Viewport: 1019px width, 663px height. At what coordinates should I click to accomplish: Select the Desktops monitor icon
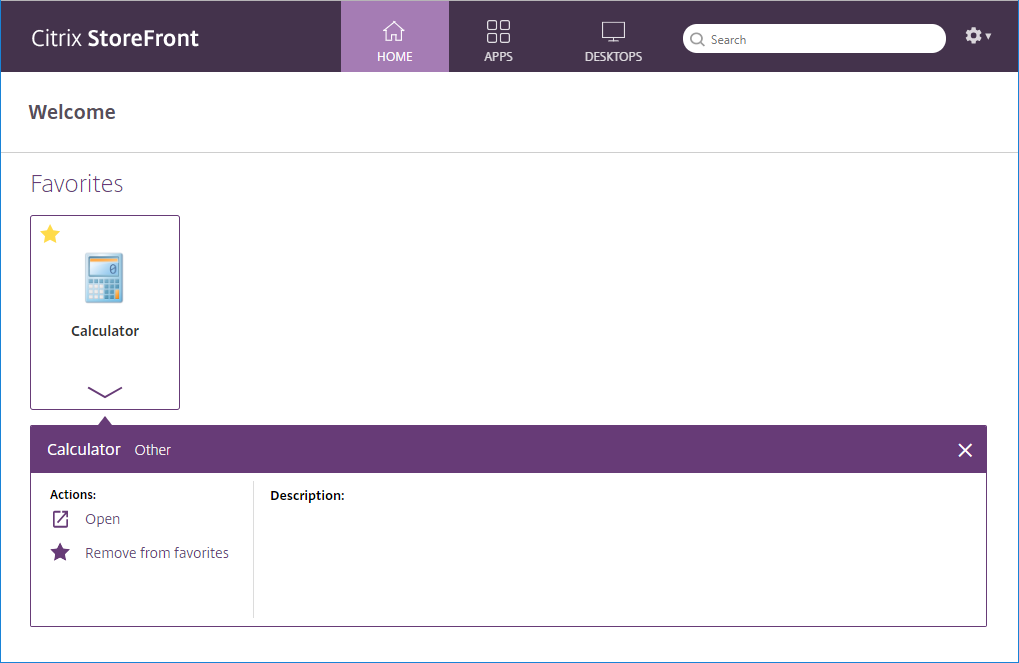point(613,31)
